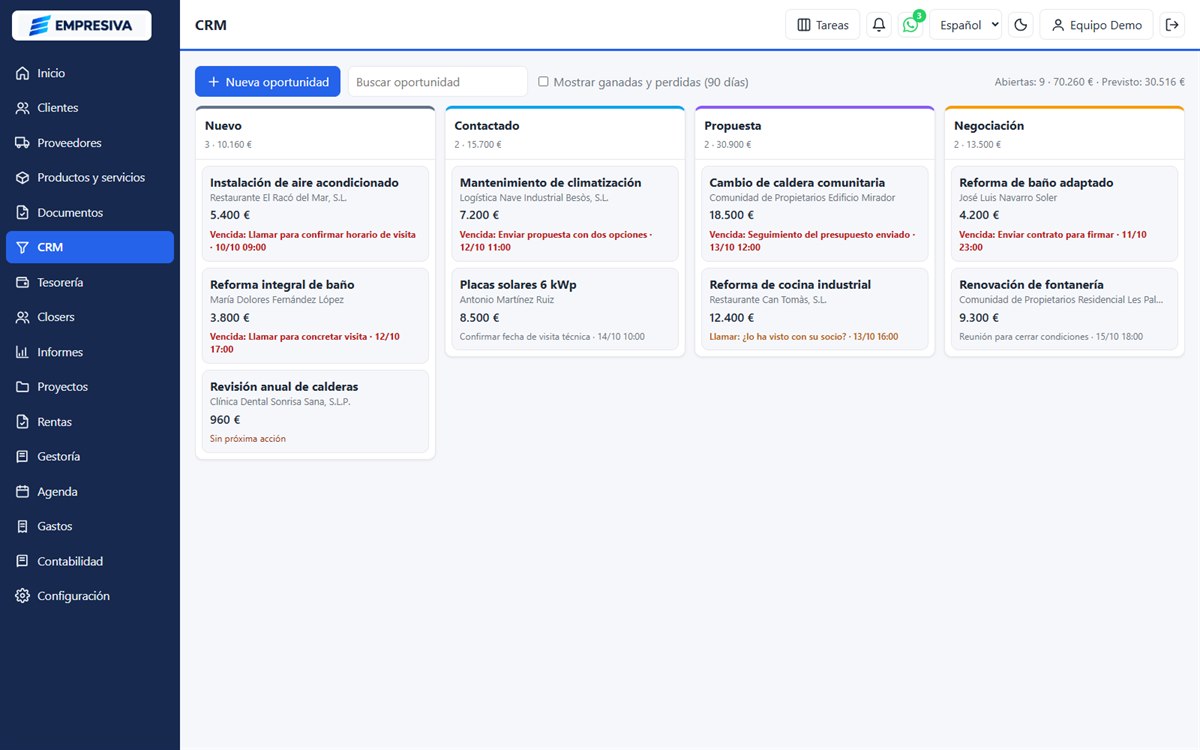Click the Tesorería wallet icon
The height and width of the screenshot is (750, 1200).
22,283
